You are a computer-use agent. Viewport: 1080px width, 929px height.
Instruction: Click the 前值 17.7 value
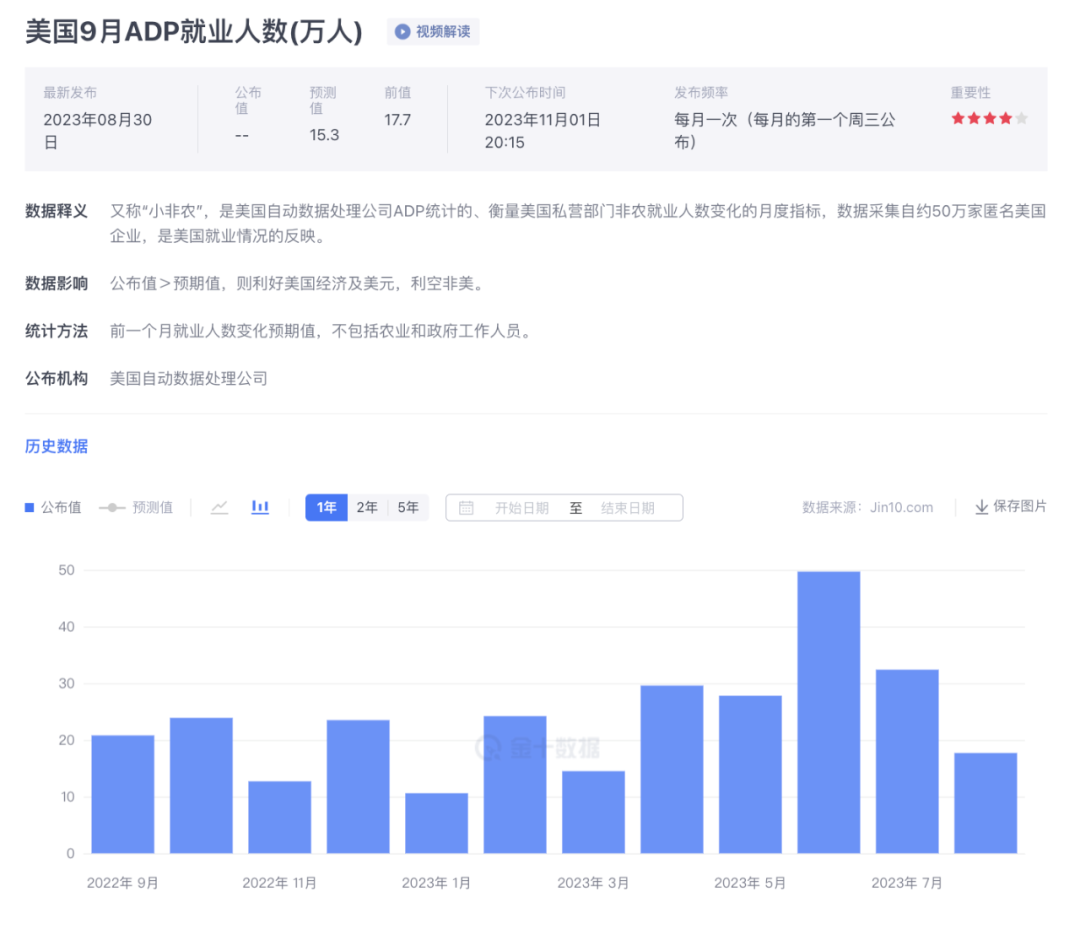tap(397, 120)
